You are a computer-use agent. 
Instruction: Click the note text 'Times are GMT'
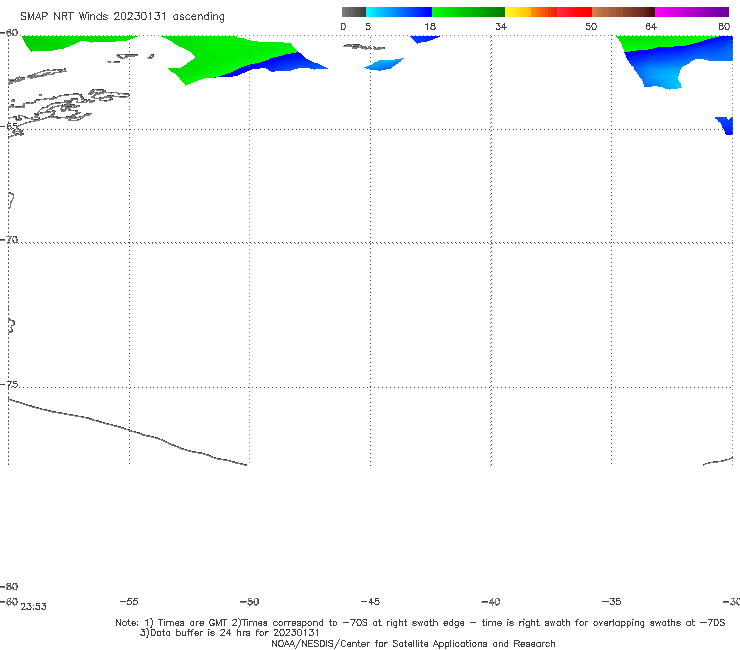[x=191, y=622]
